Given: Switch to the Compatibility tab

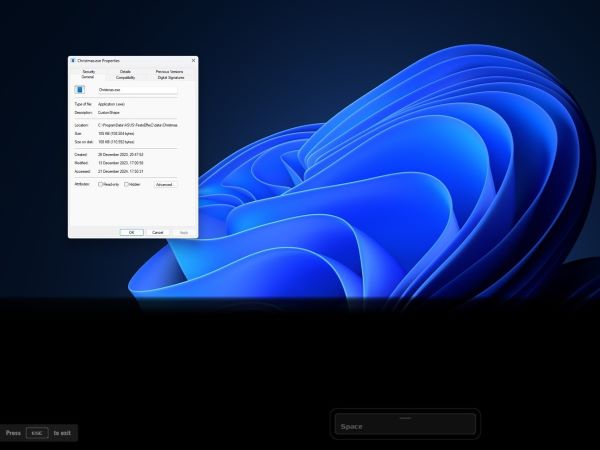Looking at the screenshot, I should click(126, 77).
